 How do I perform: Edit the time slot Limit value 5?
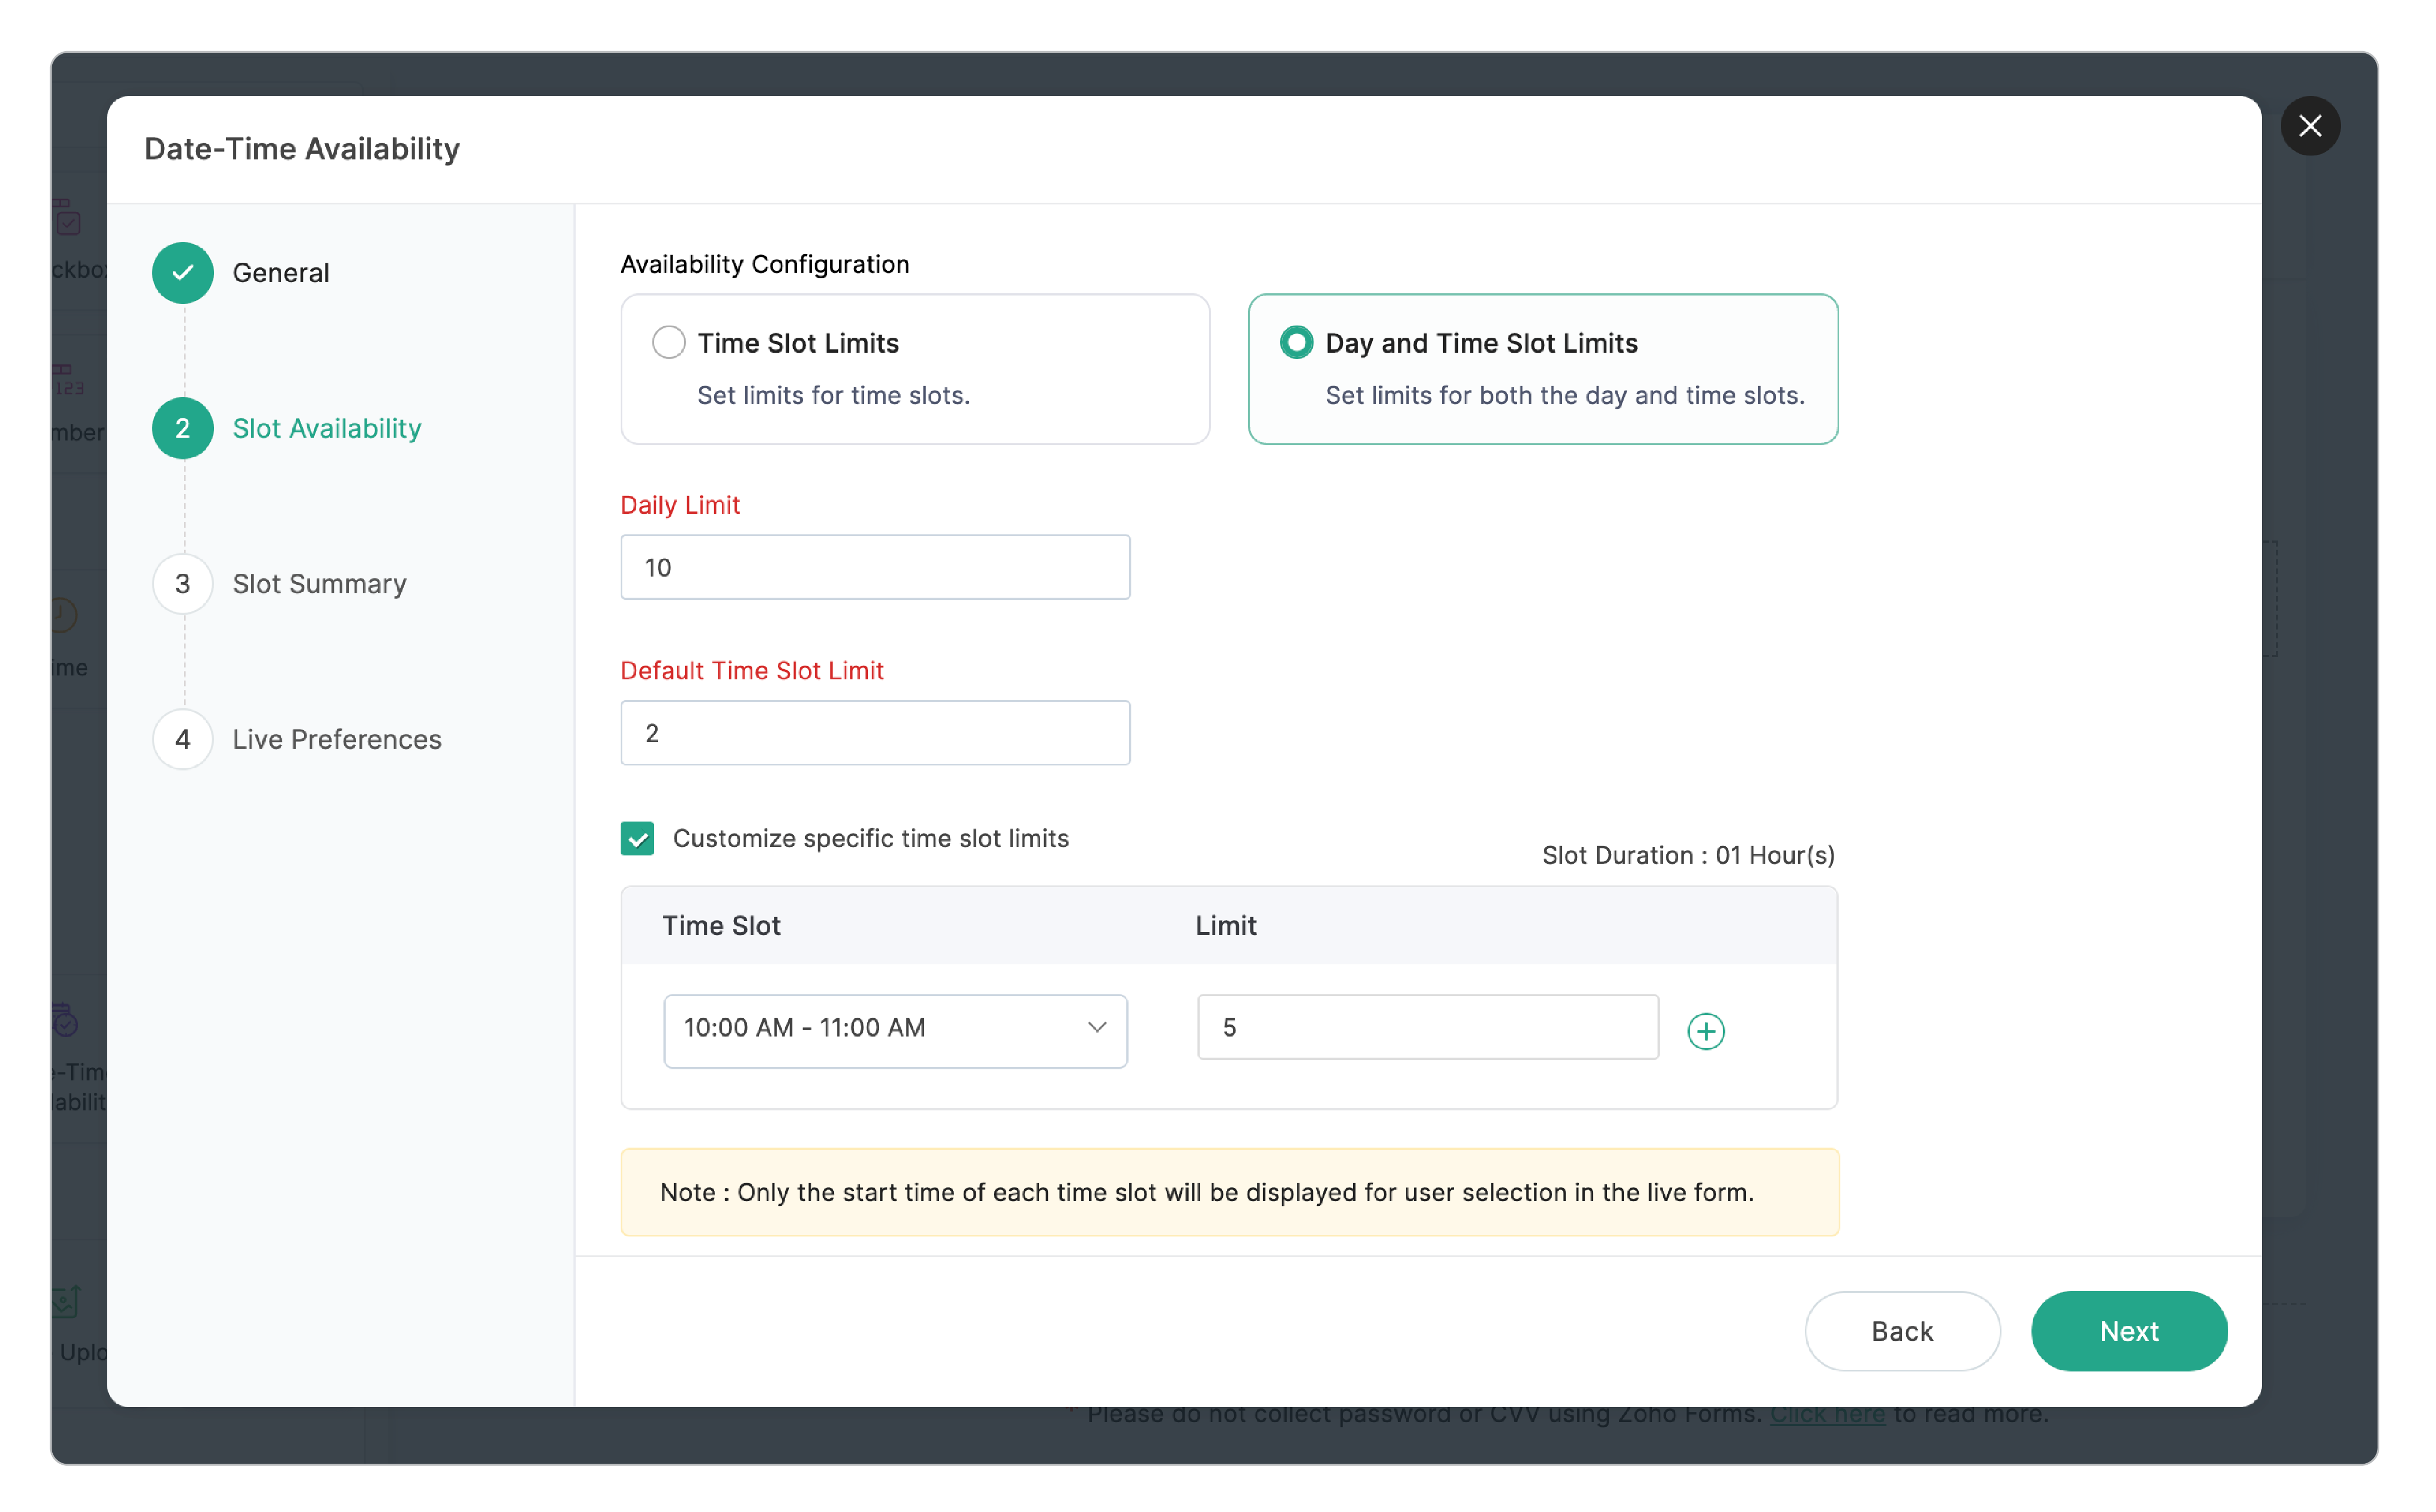[x=1427, y=1028]
